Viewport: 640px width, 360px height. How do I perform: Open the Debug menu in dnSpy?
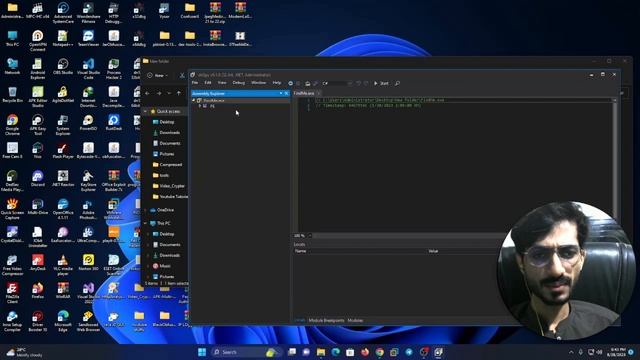click(x=239, y=83)
